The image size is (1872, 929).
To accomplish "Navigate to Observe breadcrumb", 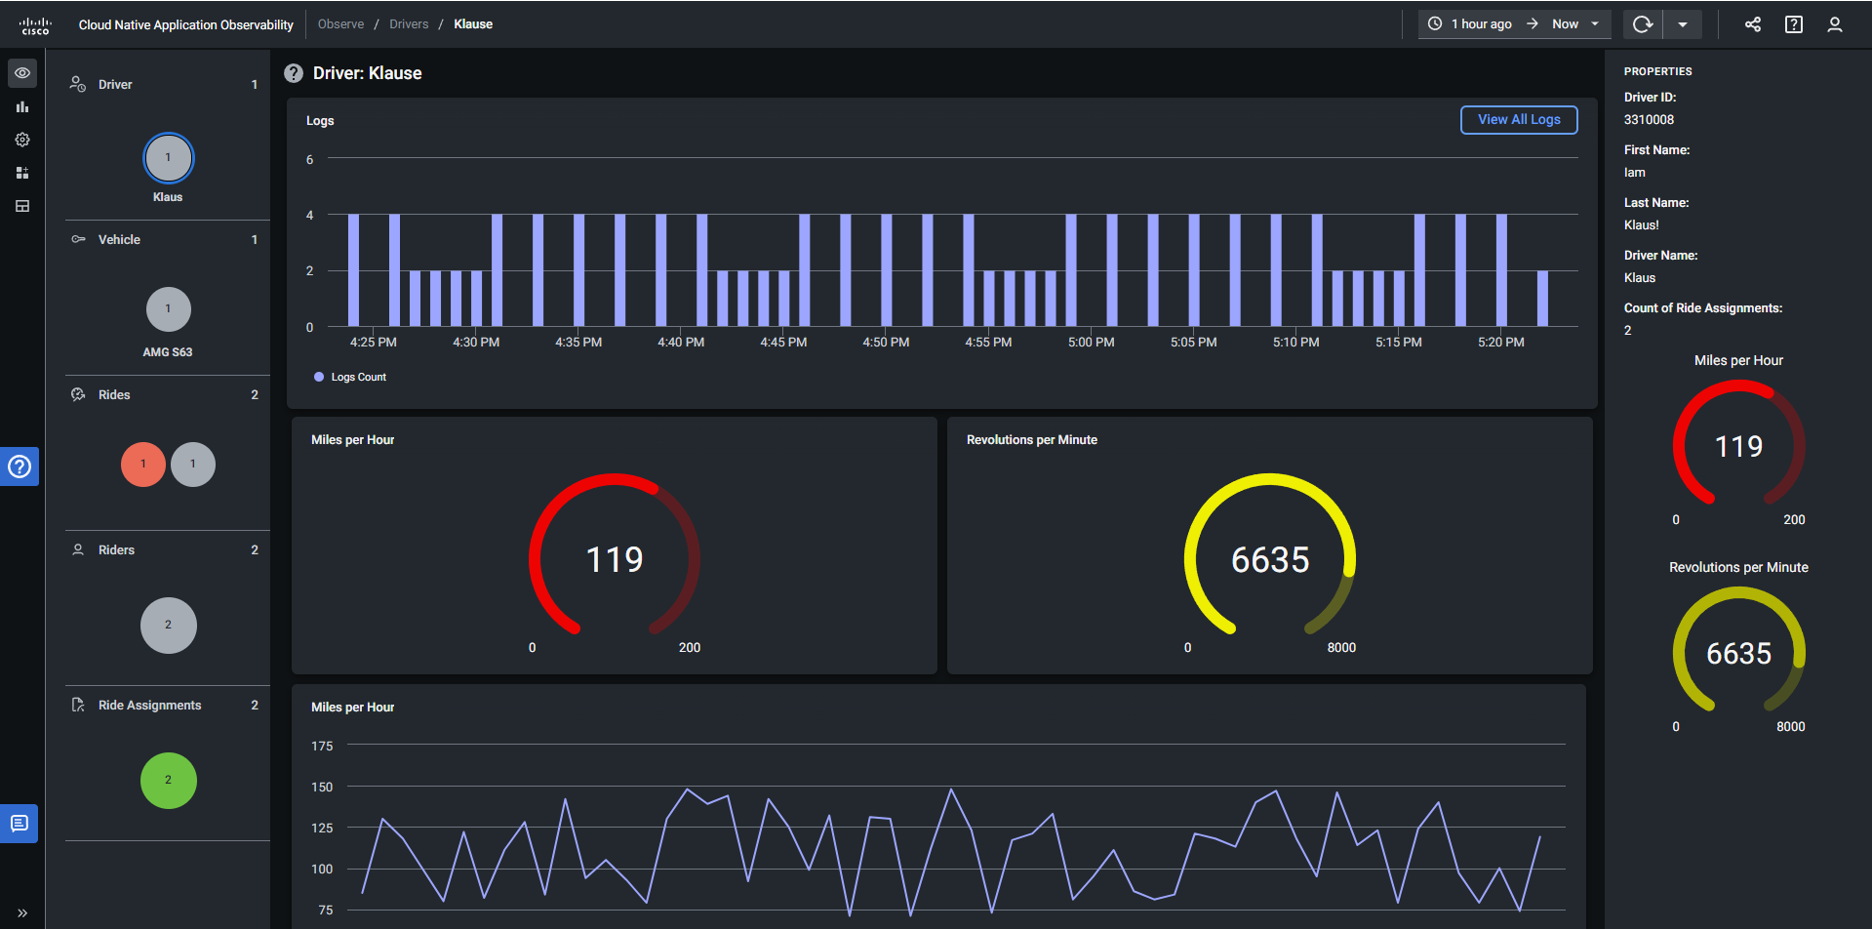I will (340, 24).
